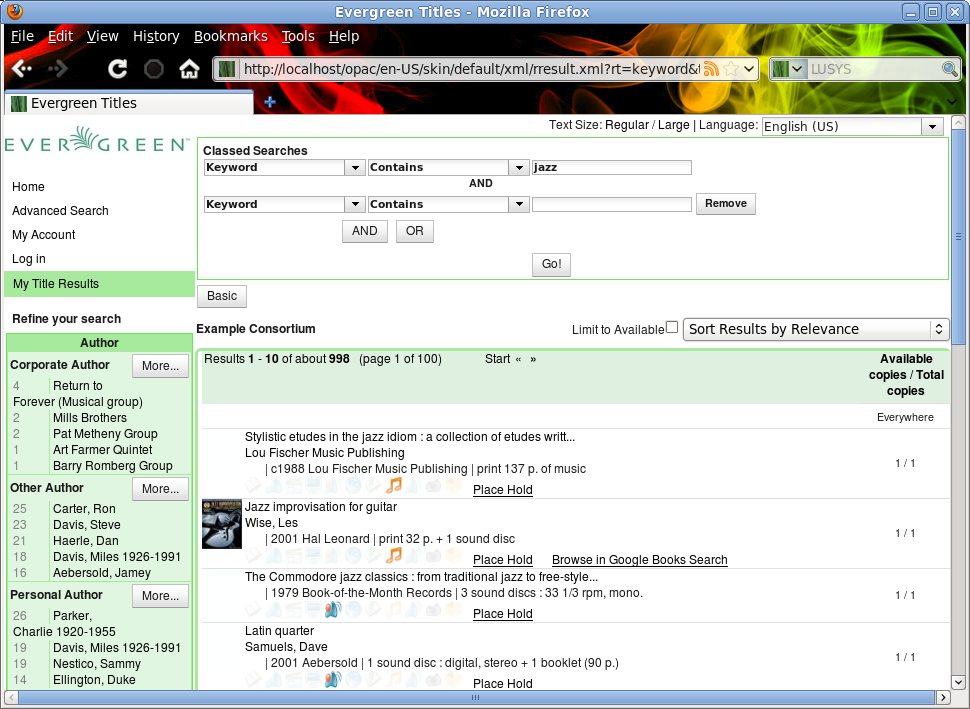The image size is (970, 709).
Task: Enable the Limit to Available checkbox
Action: click(x=671, y=327)
